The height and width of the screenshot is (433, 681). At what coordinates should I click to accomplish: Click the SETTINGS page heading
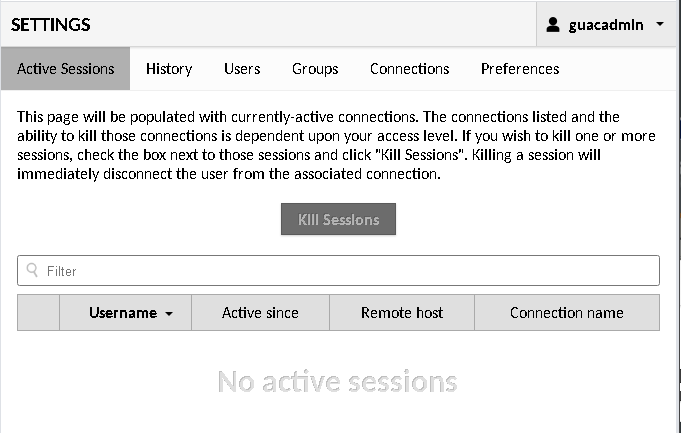(x=51, y=25)
